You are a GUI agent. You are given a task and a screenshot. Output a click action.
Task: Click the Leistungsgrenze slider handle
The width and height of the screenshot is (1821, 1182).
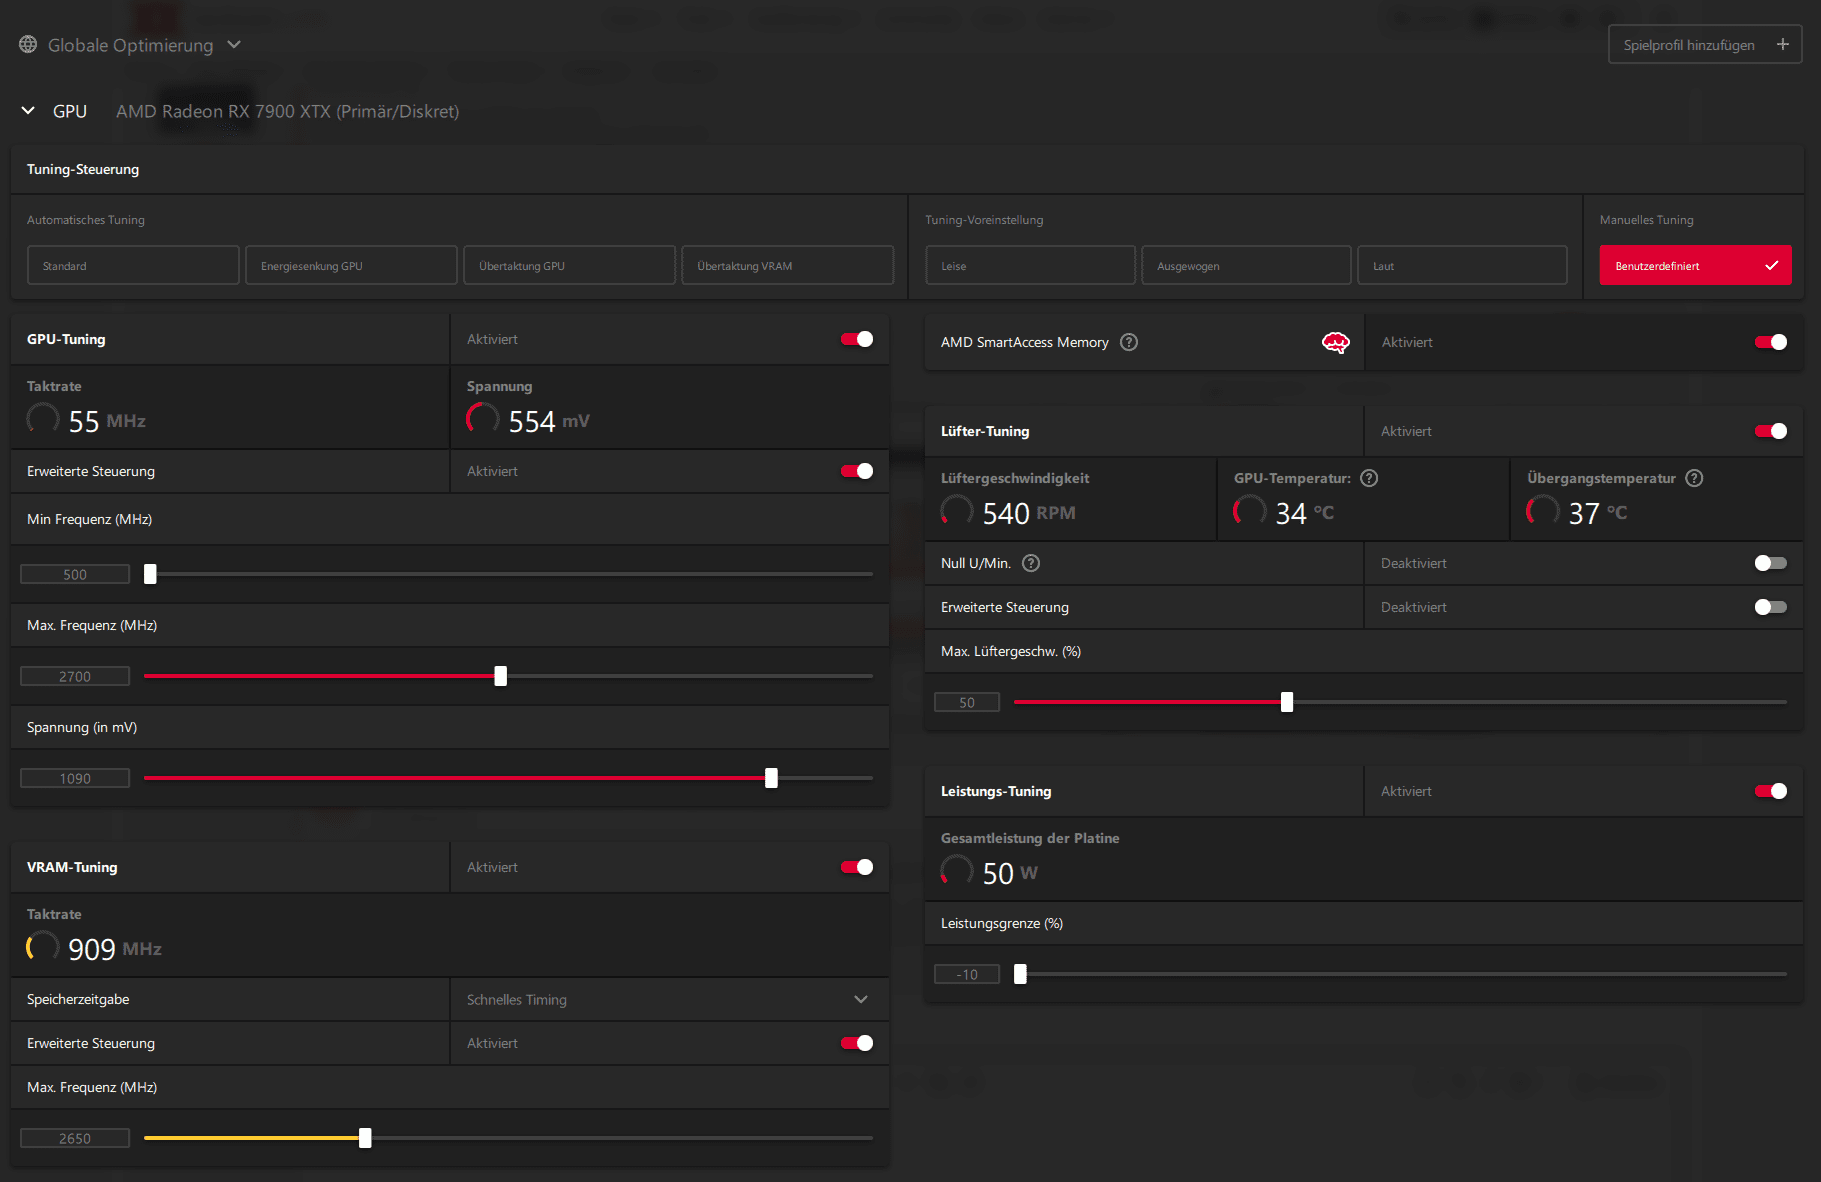click(1020, 974)
